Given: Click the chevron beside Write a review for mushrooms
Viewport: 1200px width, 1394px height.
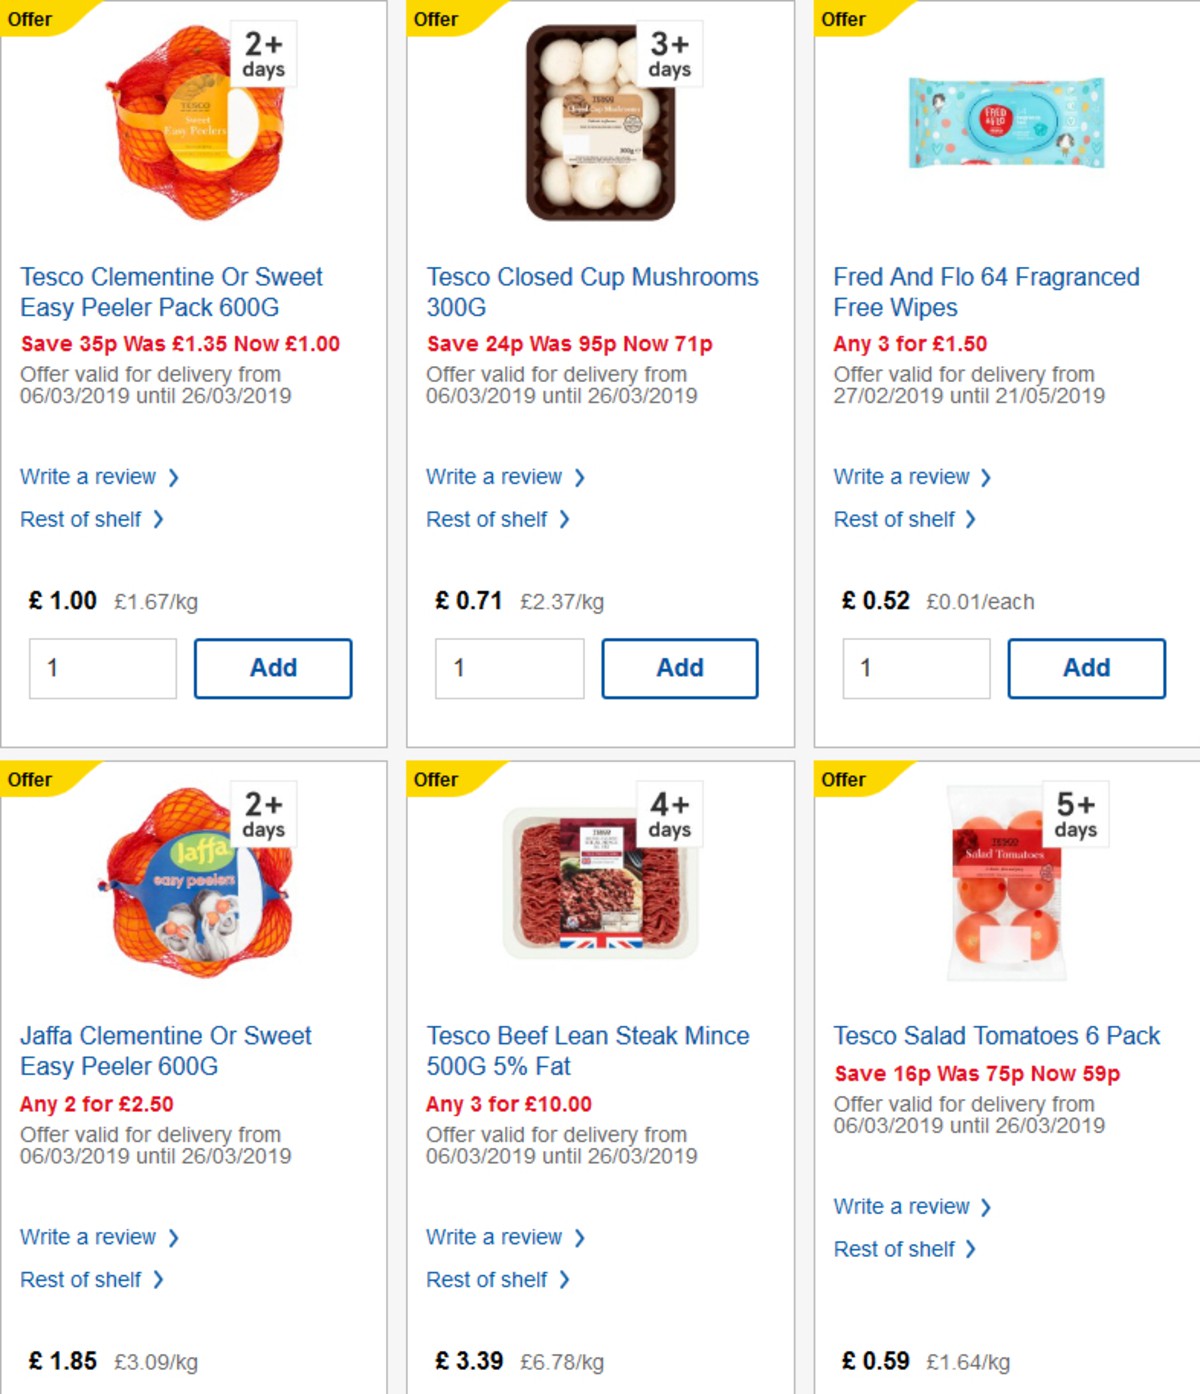Looking at the screenshot, I should point(581,477).
